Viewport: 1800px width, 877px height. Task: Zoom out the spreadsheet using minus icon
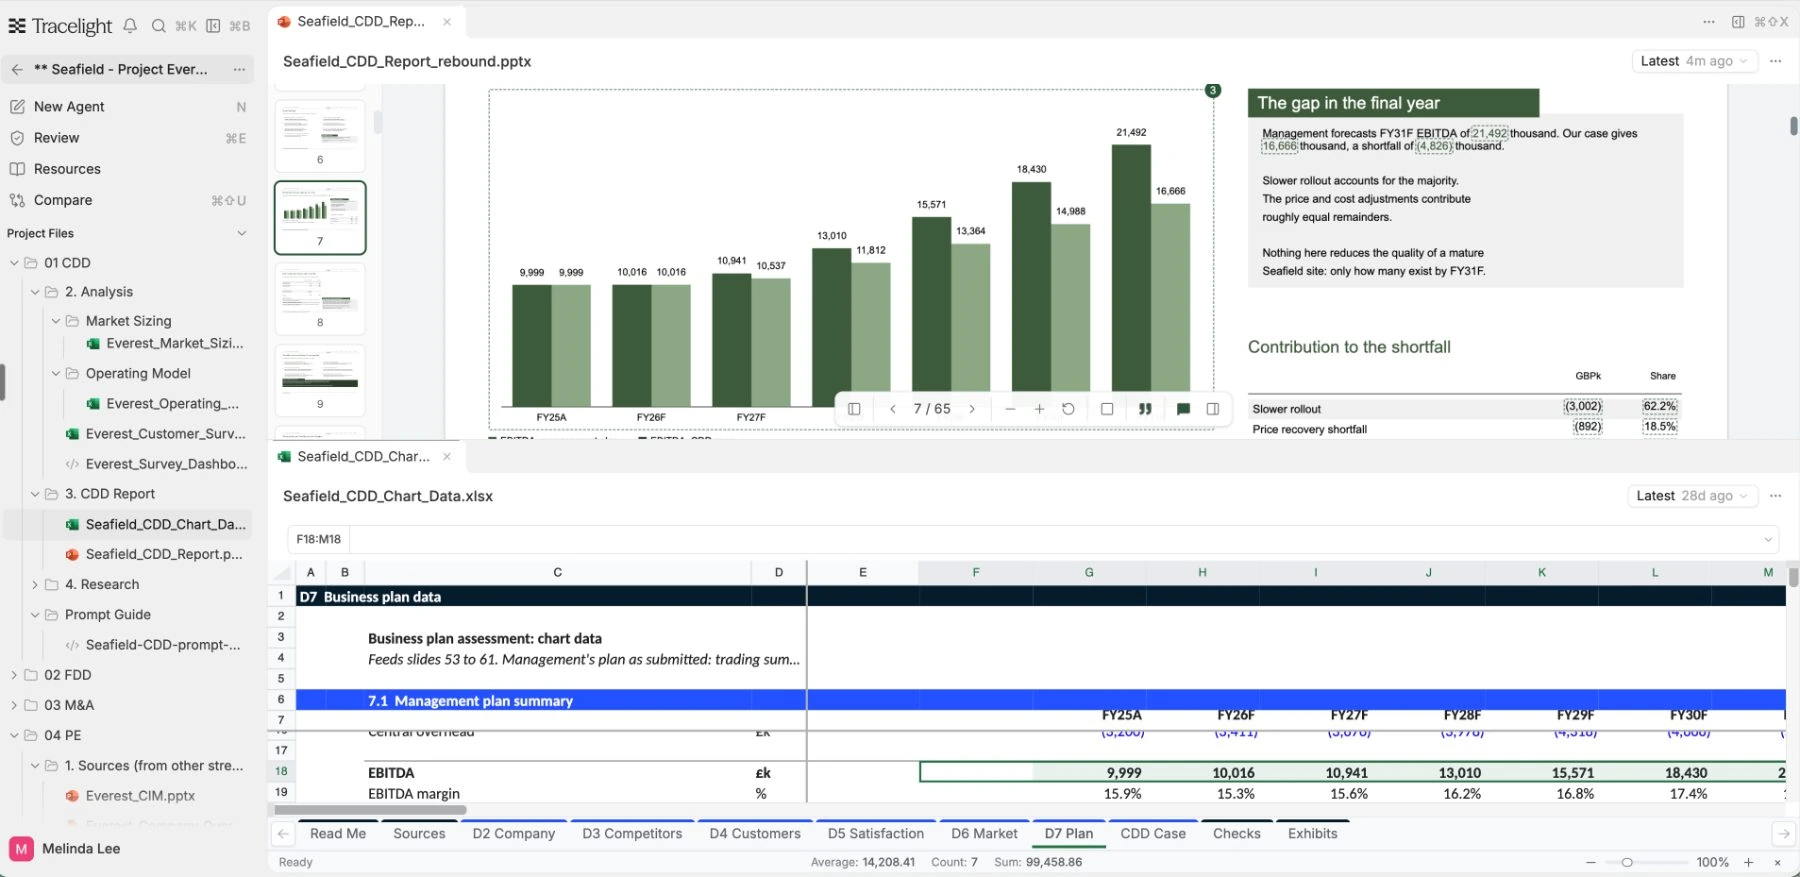pos(1590,862)
